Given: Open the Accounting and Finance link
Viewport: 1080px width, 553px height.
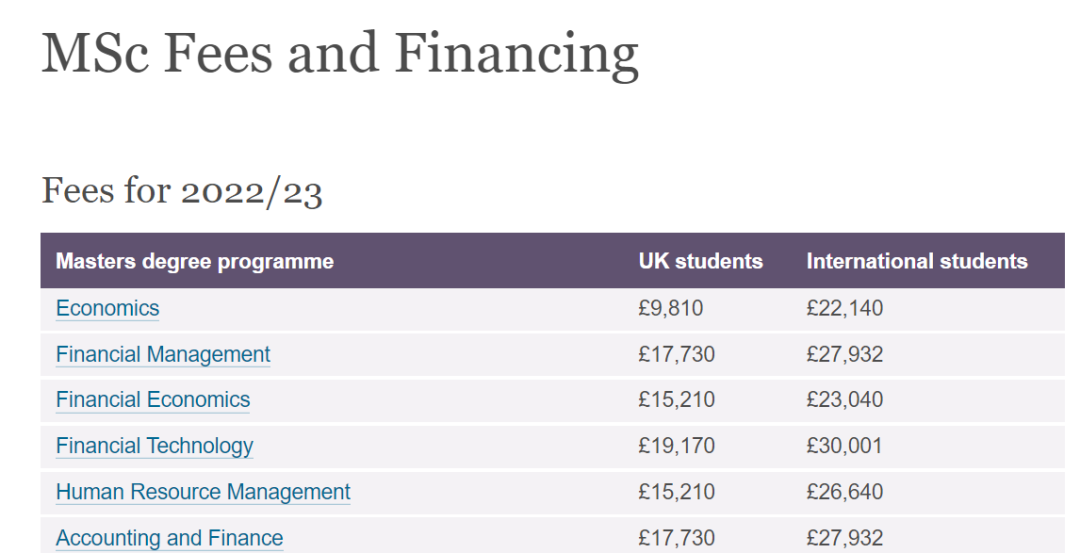Looking at the screenshot, I should coord(169,538).
